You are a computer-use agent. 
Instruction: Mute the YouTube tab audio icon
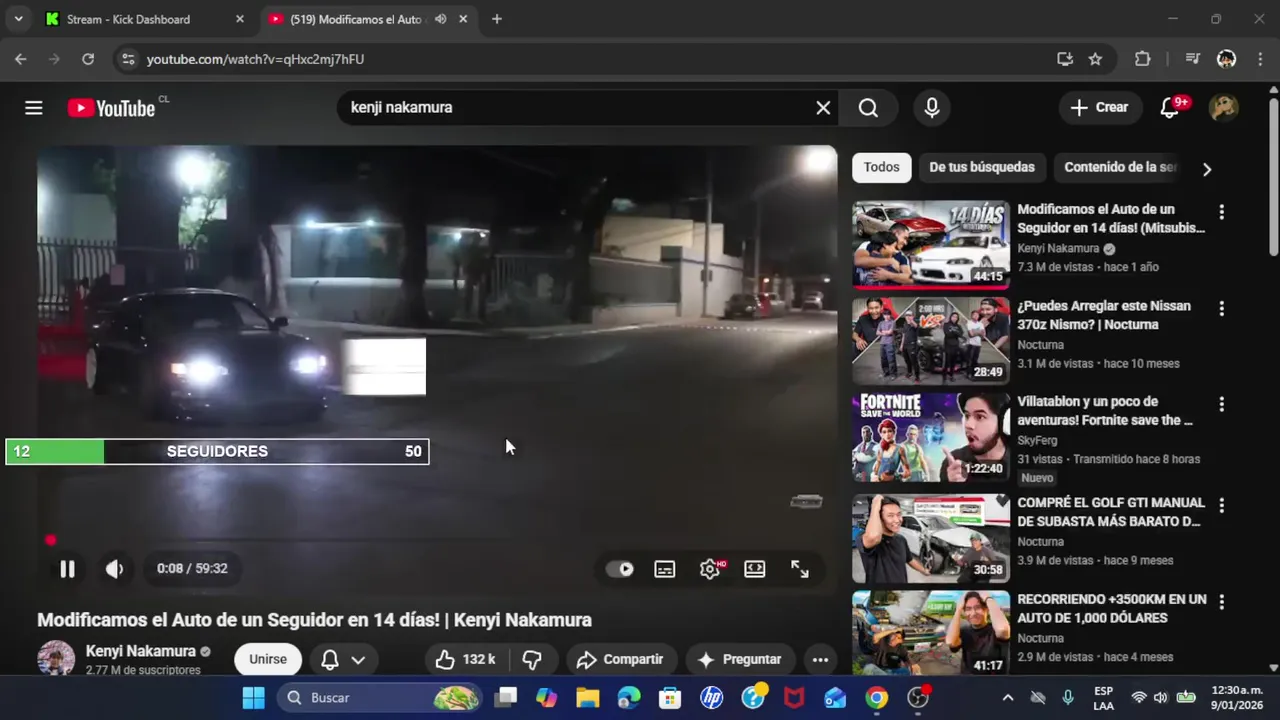(440, 19)
